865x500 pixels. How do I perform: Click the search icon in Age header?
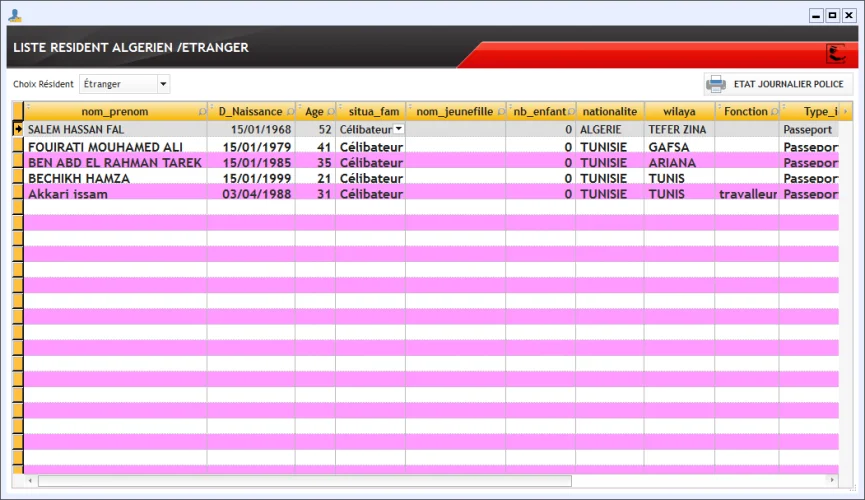click(331, 112)
